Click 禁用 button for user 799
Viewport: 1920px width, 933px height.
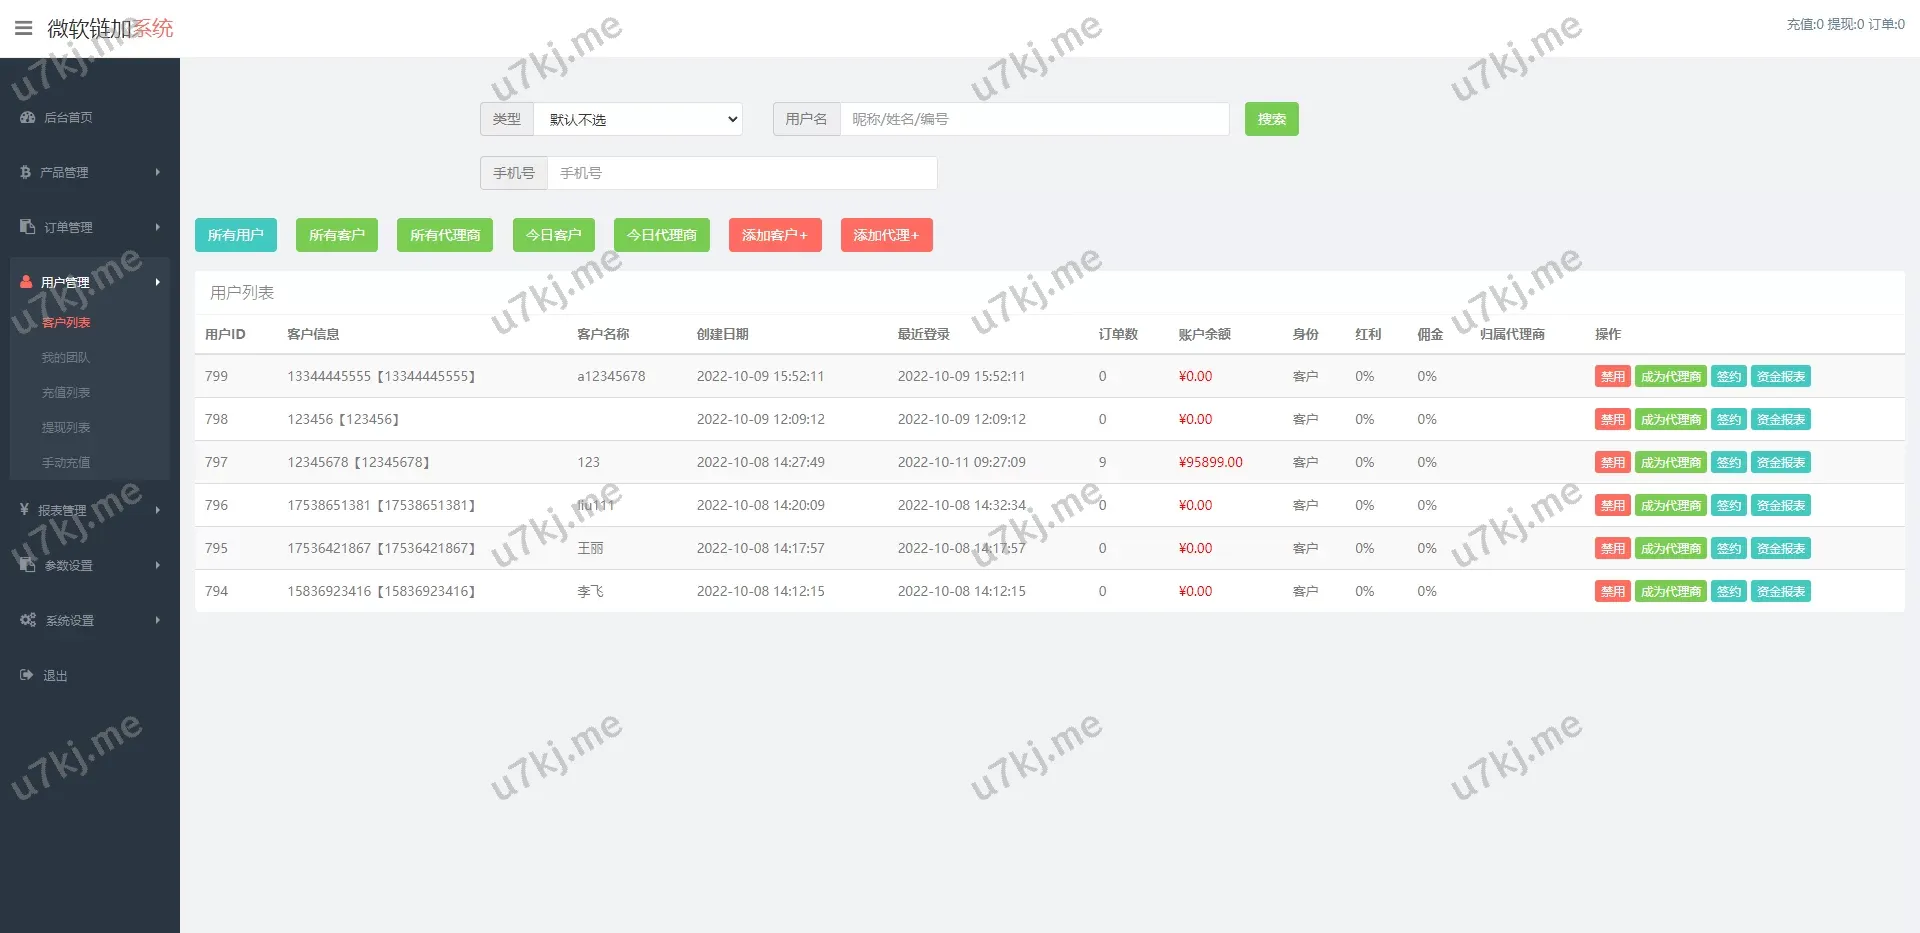[x=1612, y=377]
